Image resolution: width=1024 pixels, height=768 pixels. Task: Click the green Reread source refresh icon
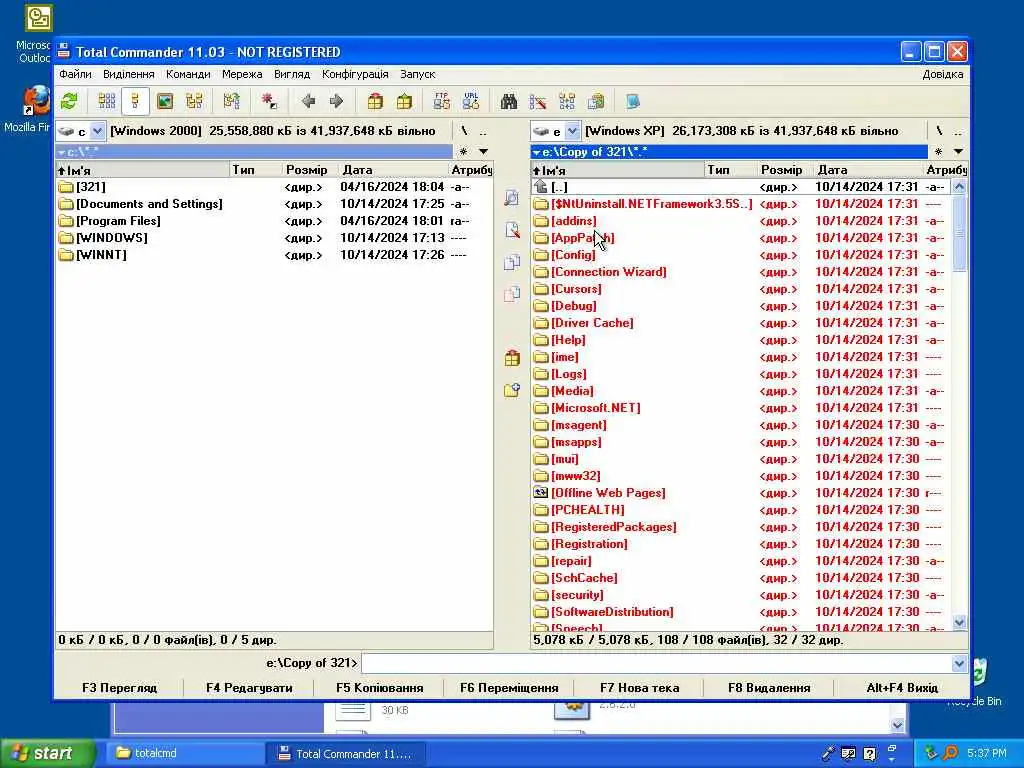pos(69,101)
